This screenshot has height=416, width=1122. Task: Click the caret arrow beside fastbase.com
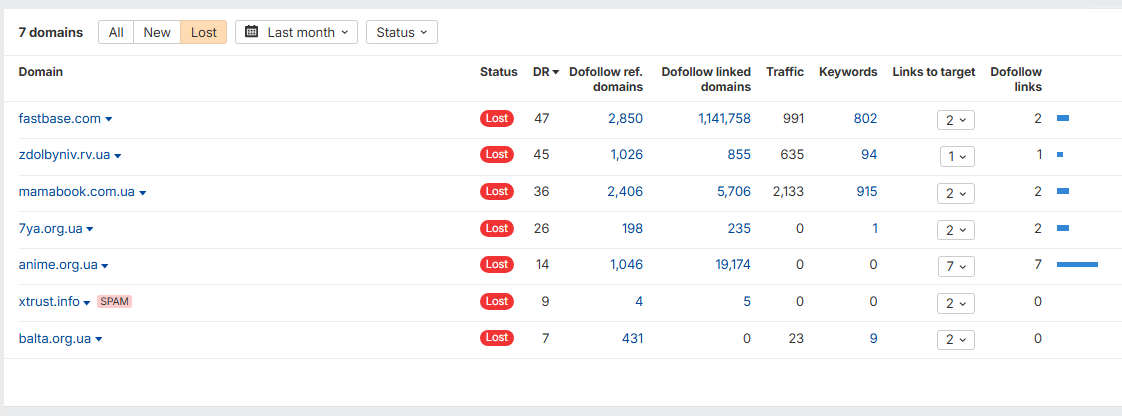[x=109, y=120]
